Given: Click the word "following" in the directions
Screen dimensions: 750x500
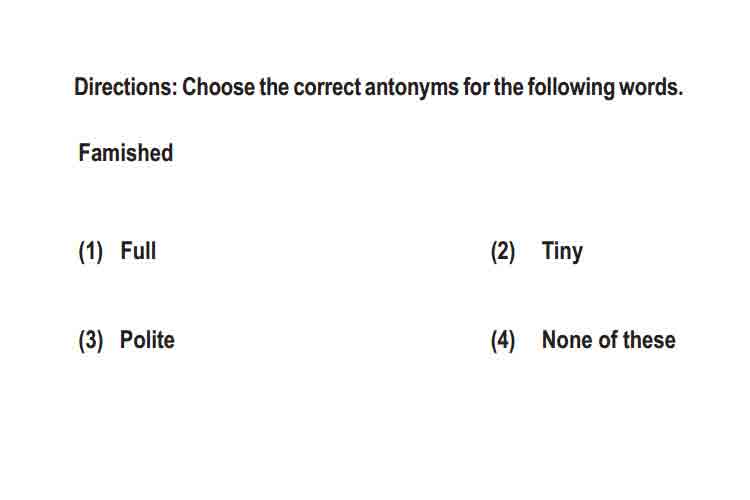Looking at the screenshot, I should click(x=571, y=88).
